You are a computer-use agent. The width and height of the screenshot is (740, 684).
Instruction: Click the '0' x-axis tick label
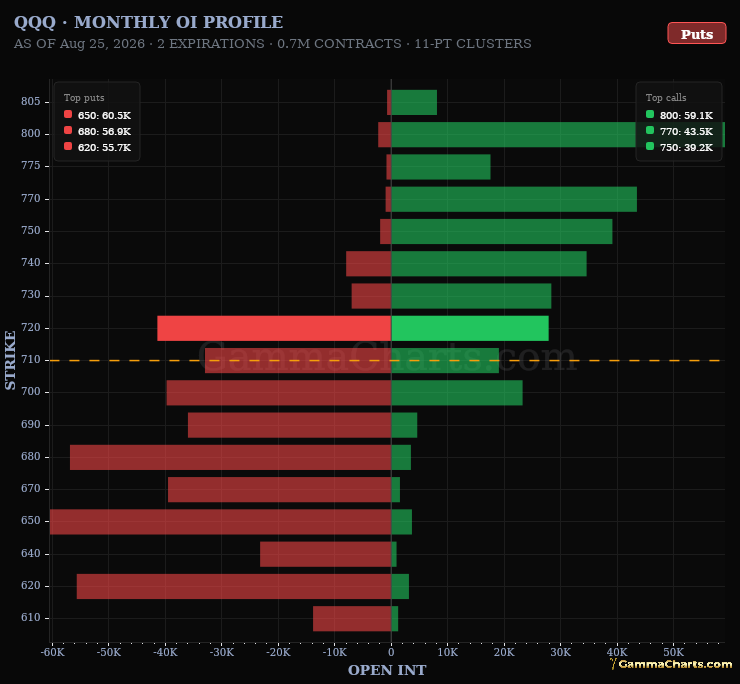[x=391, y=652]
